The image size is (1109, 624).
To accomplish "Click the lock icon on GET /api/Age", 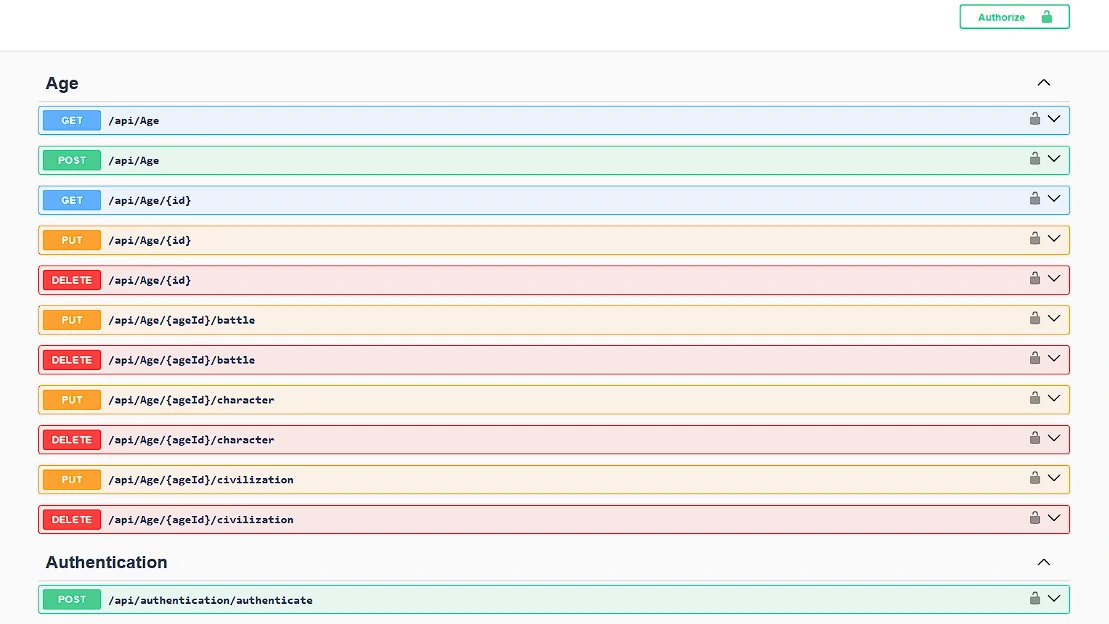I will click(1035, 119).
